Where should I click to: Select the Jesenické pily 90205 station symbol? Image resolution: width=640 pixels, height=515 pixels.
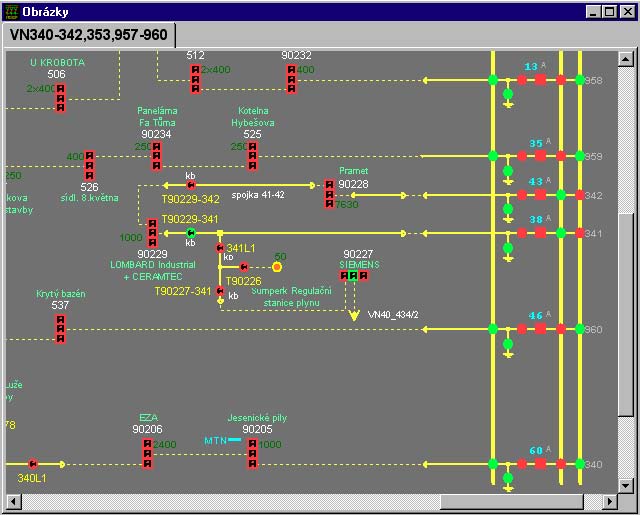click(252, 453)
